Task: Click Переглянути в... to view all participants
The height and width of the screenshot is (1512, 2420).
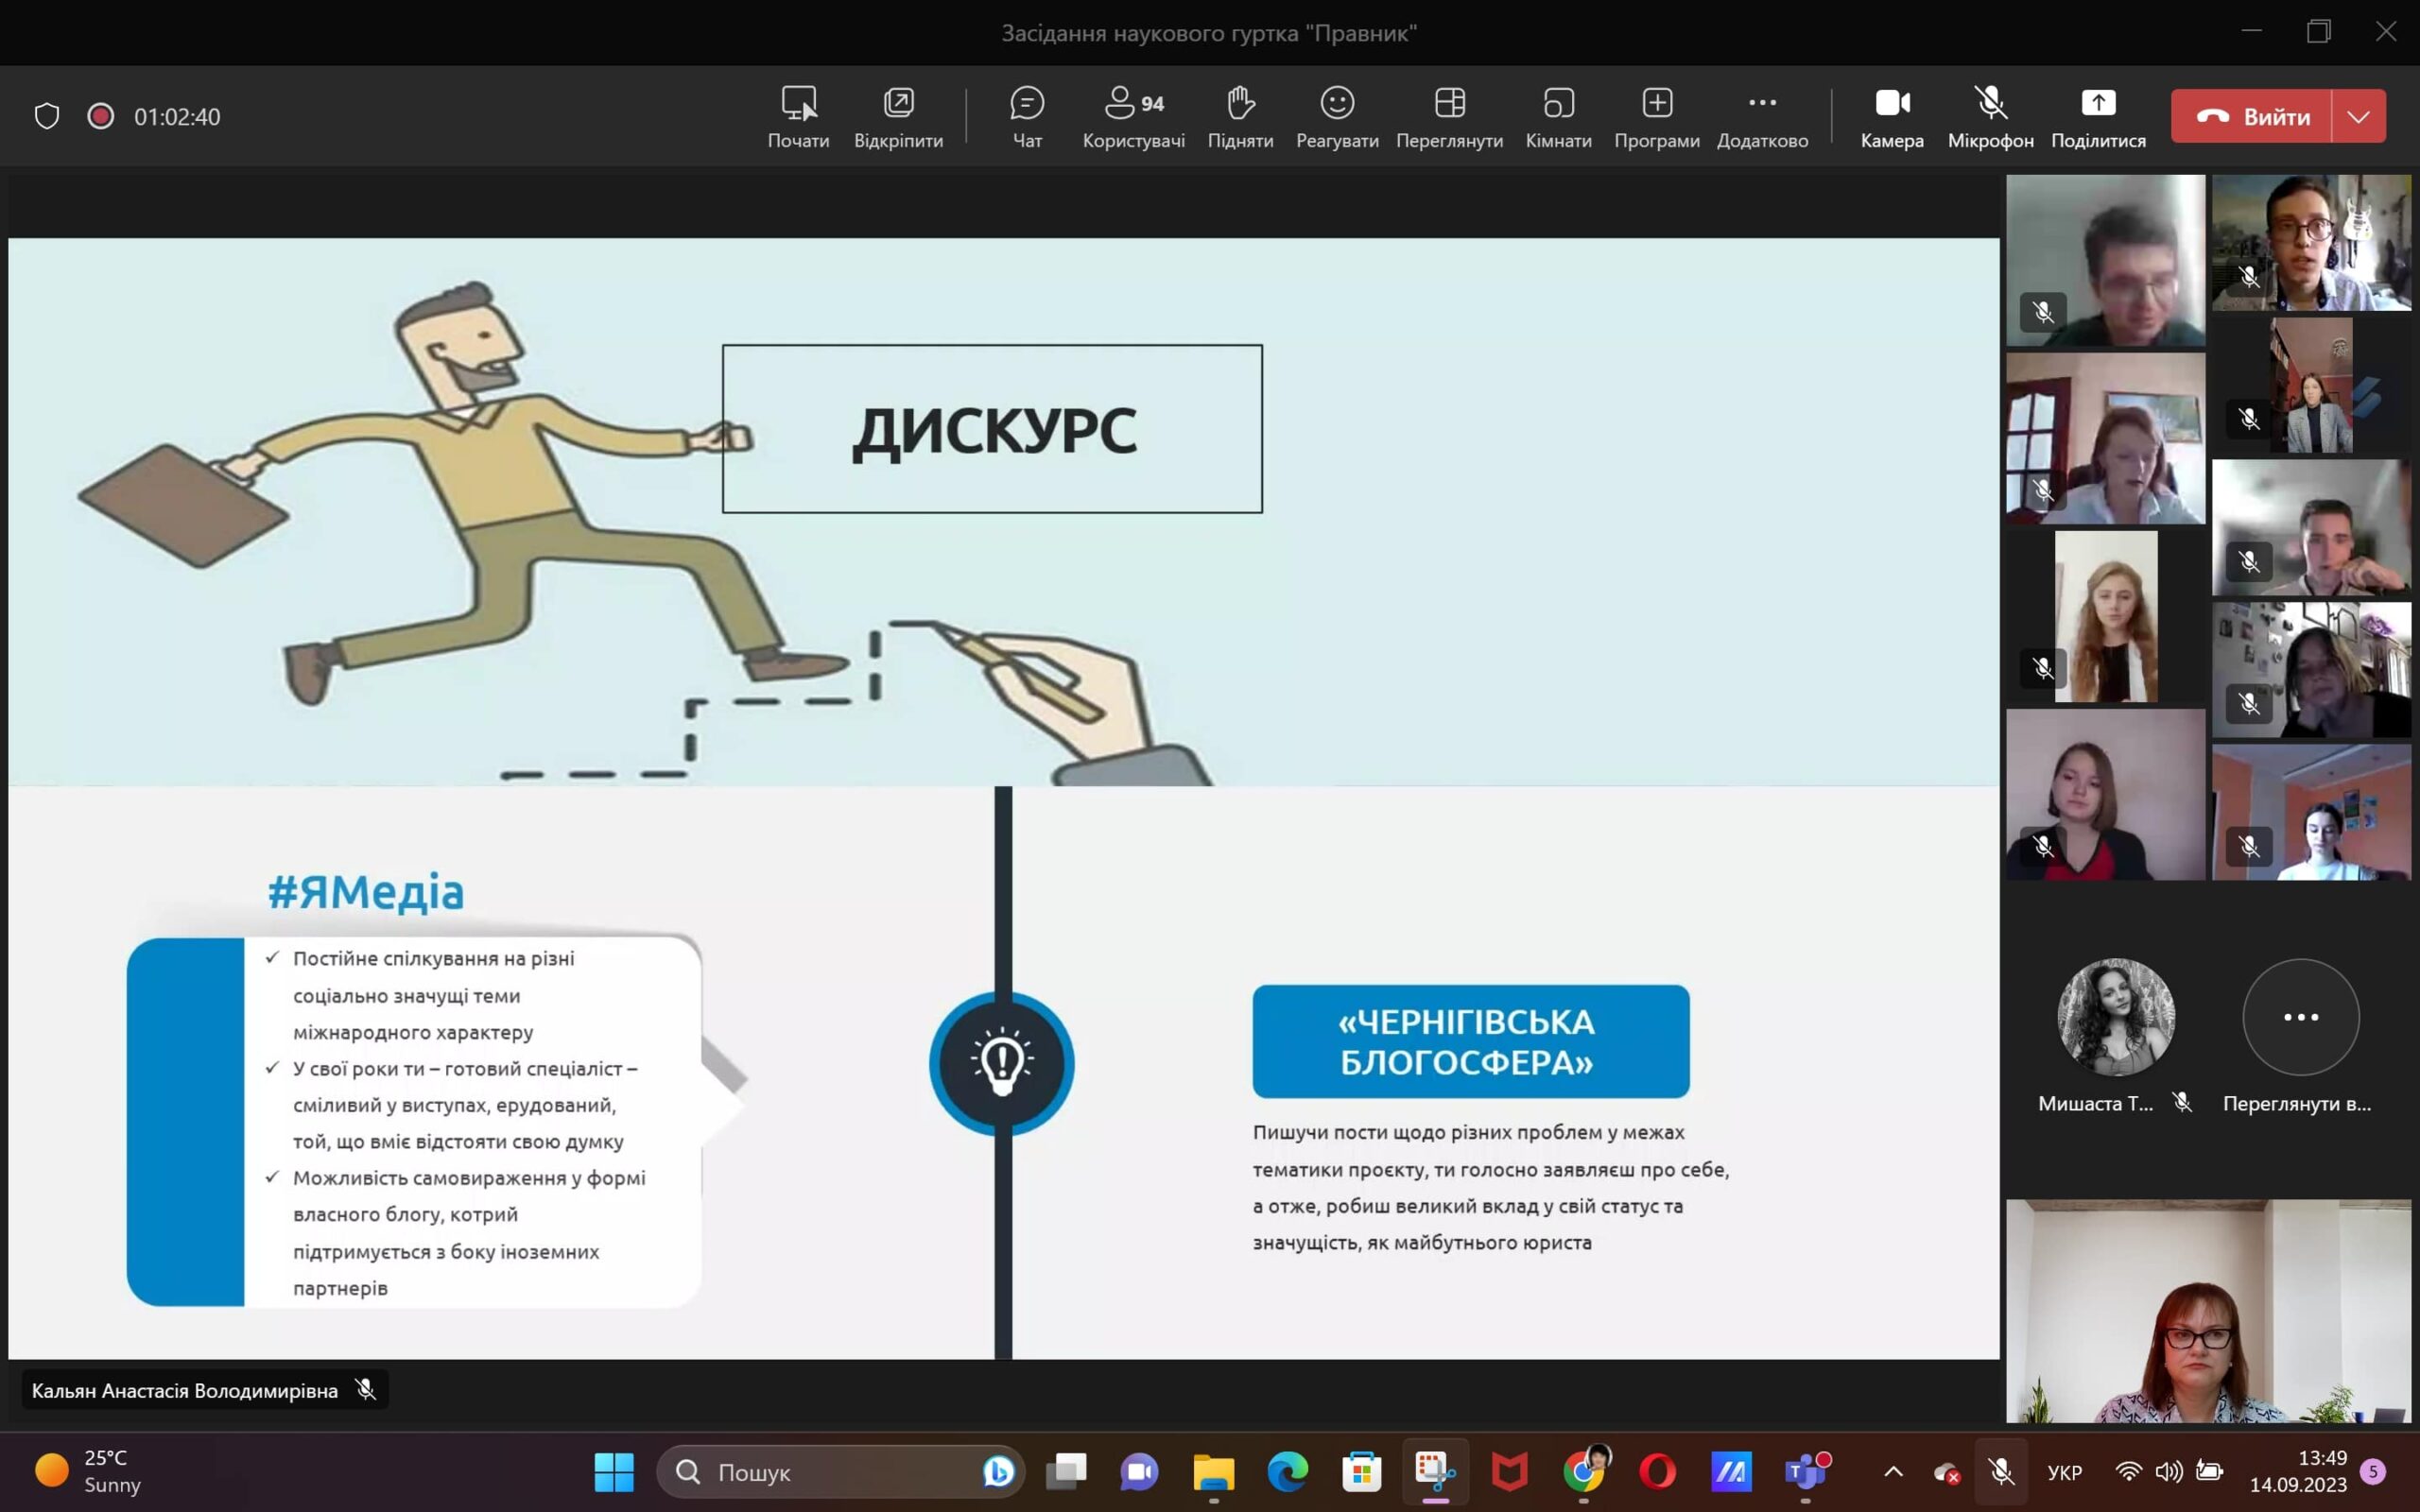Action: [x=2300, y=1017]
